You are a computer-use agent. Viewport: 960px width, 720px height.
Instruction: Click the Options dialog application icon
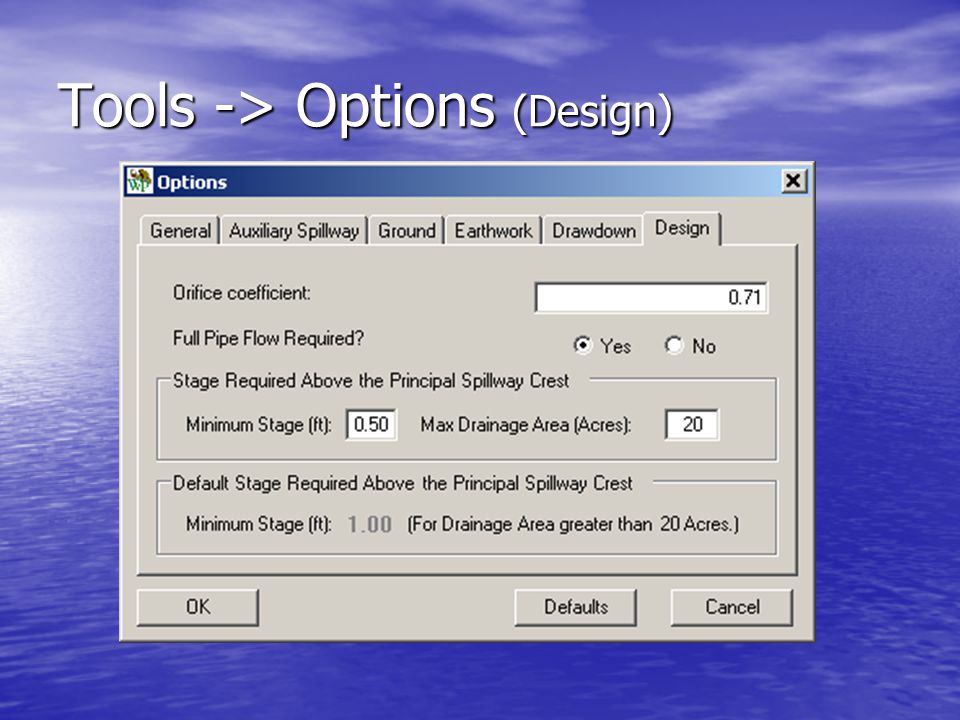pos(139,181)
